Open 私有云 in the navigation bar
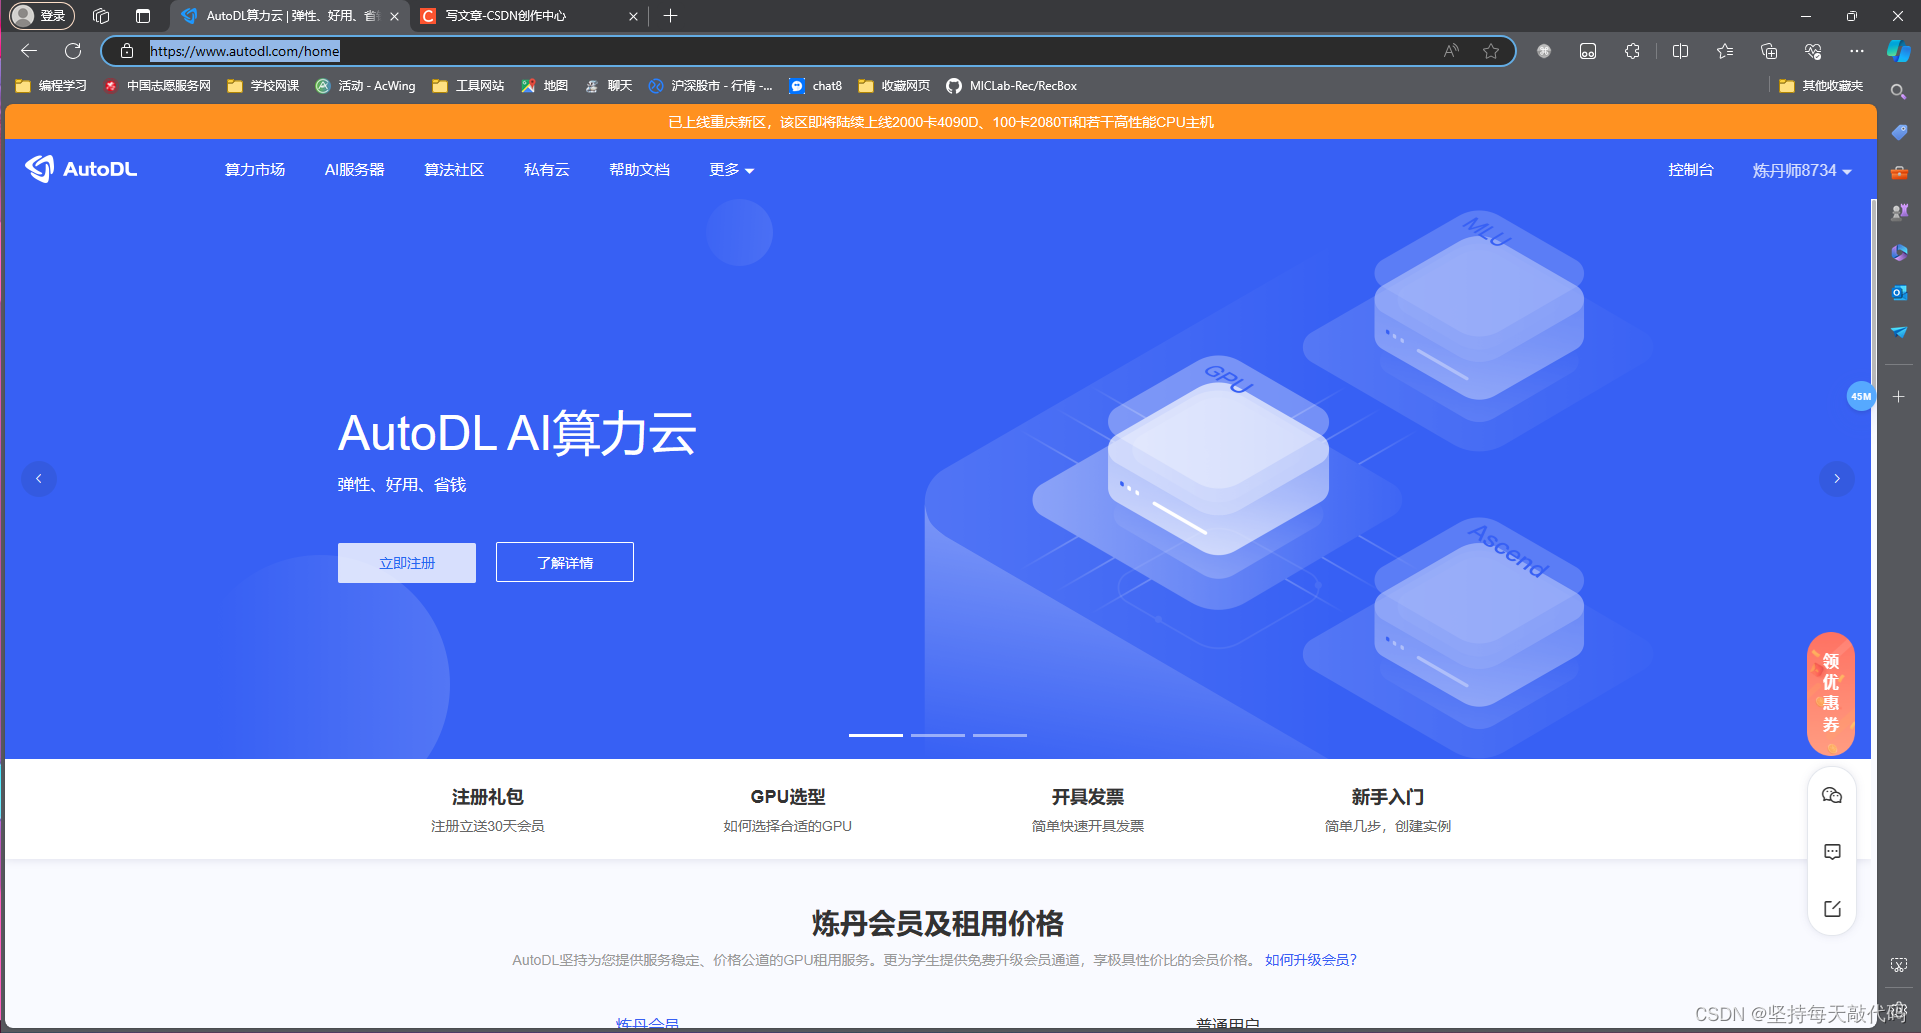The height and width of the screenshot is (1033, 1921). tap(546, 170)
